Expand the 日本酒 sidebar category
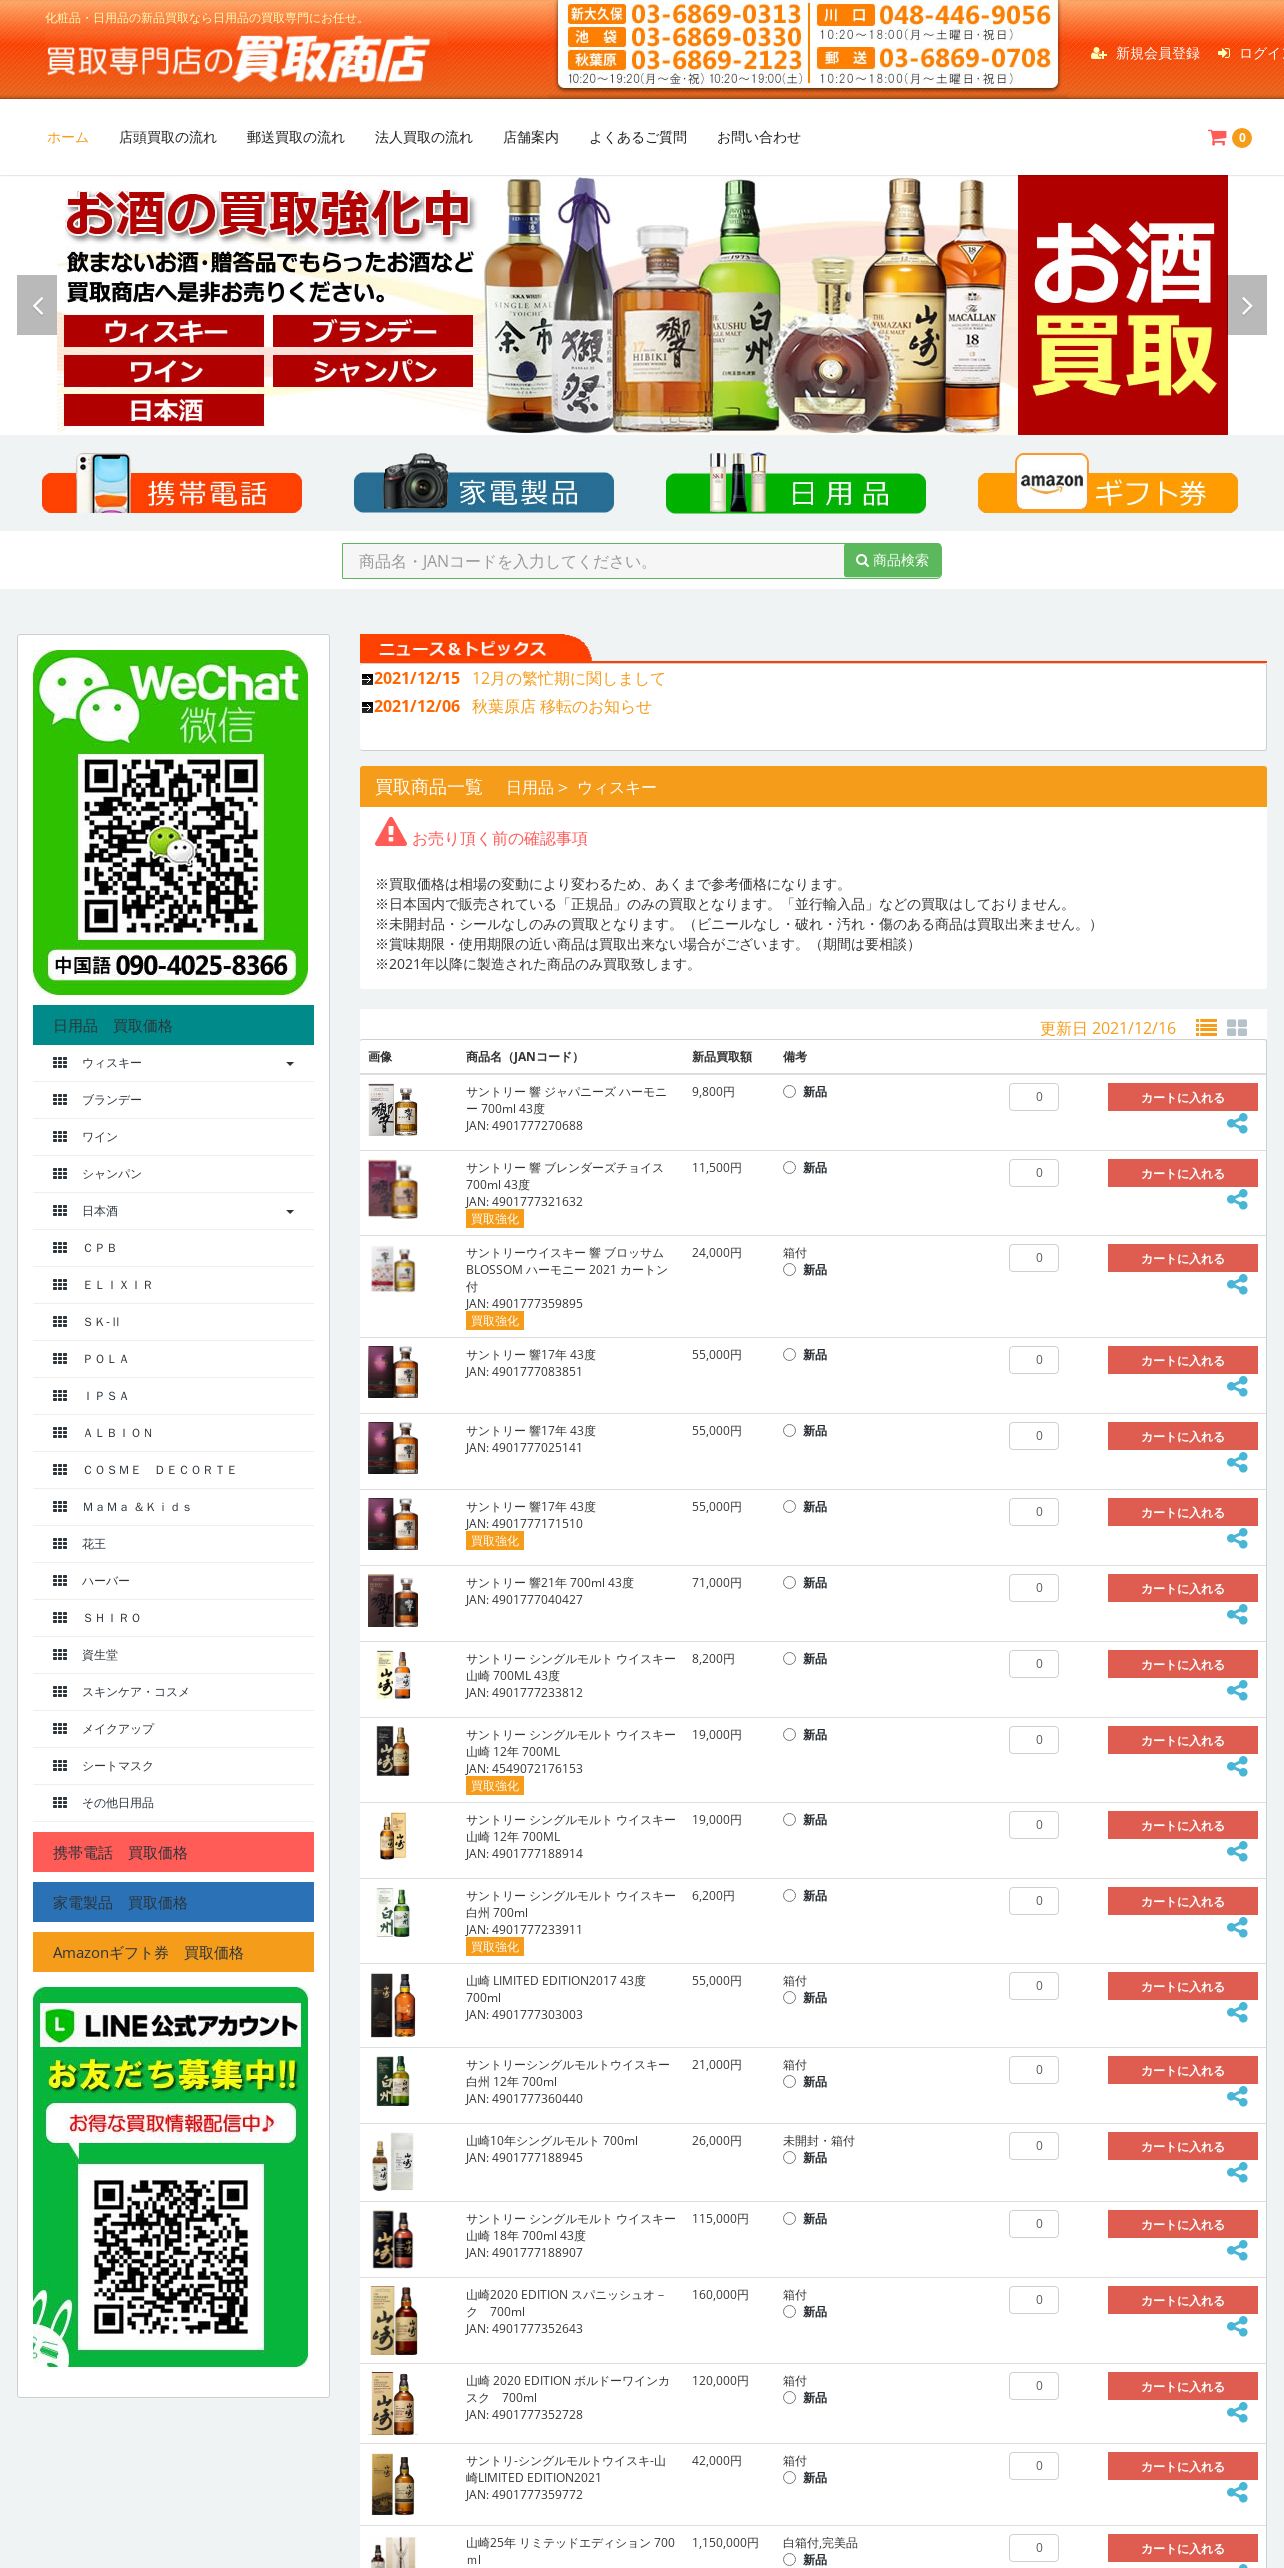This screenshot has height=2568, width=1284. (x=173, y=1211)
